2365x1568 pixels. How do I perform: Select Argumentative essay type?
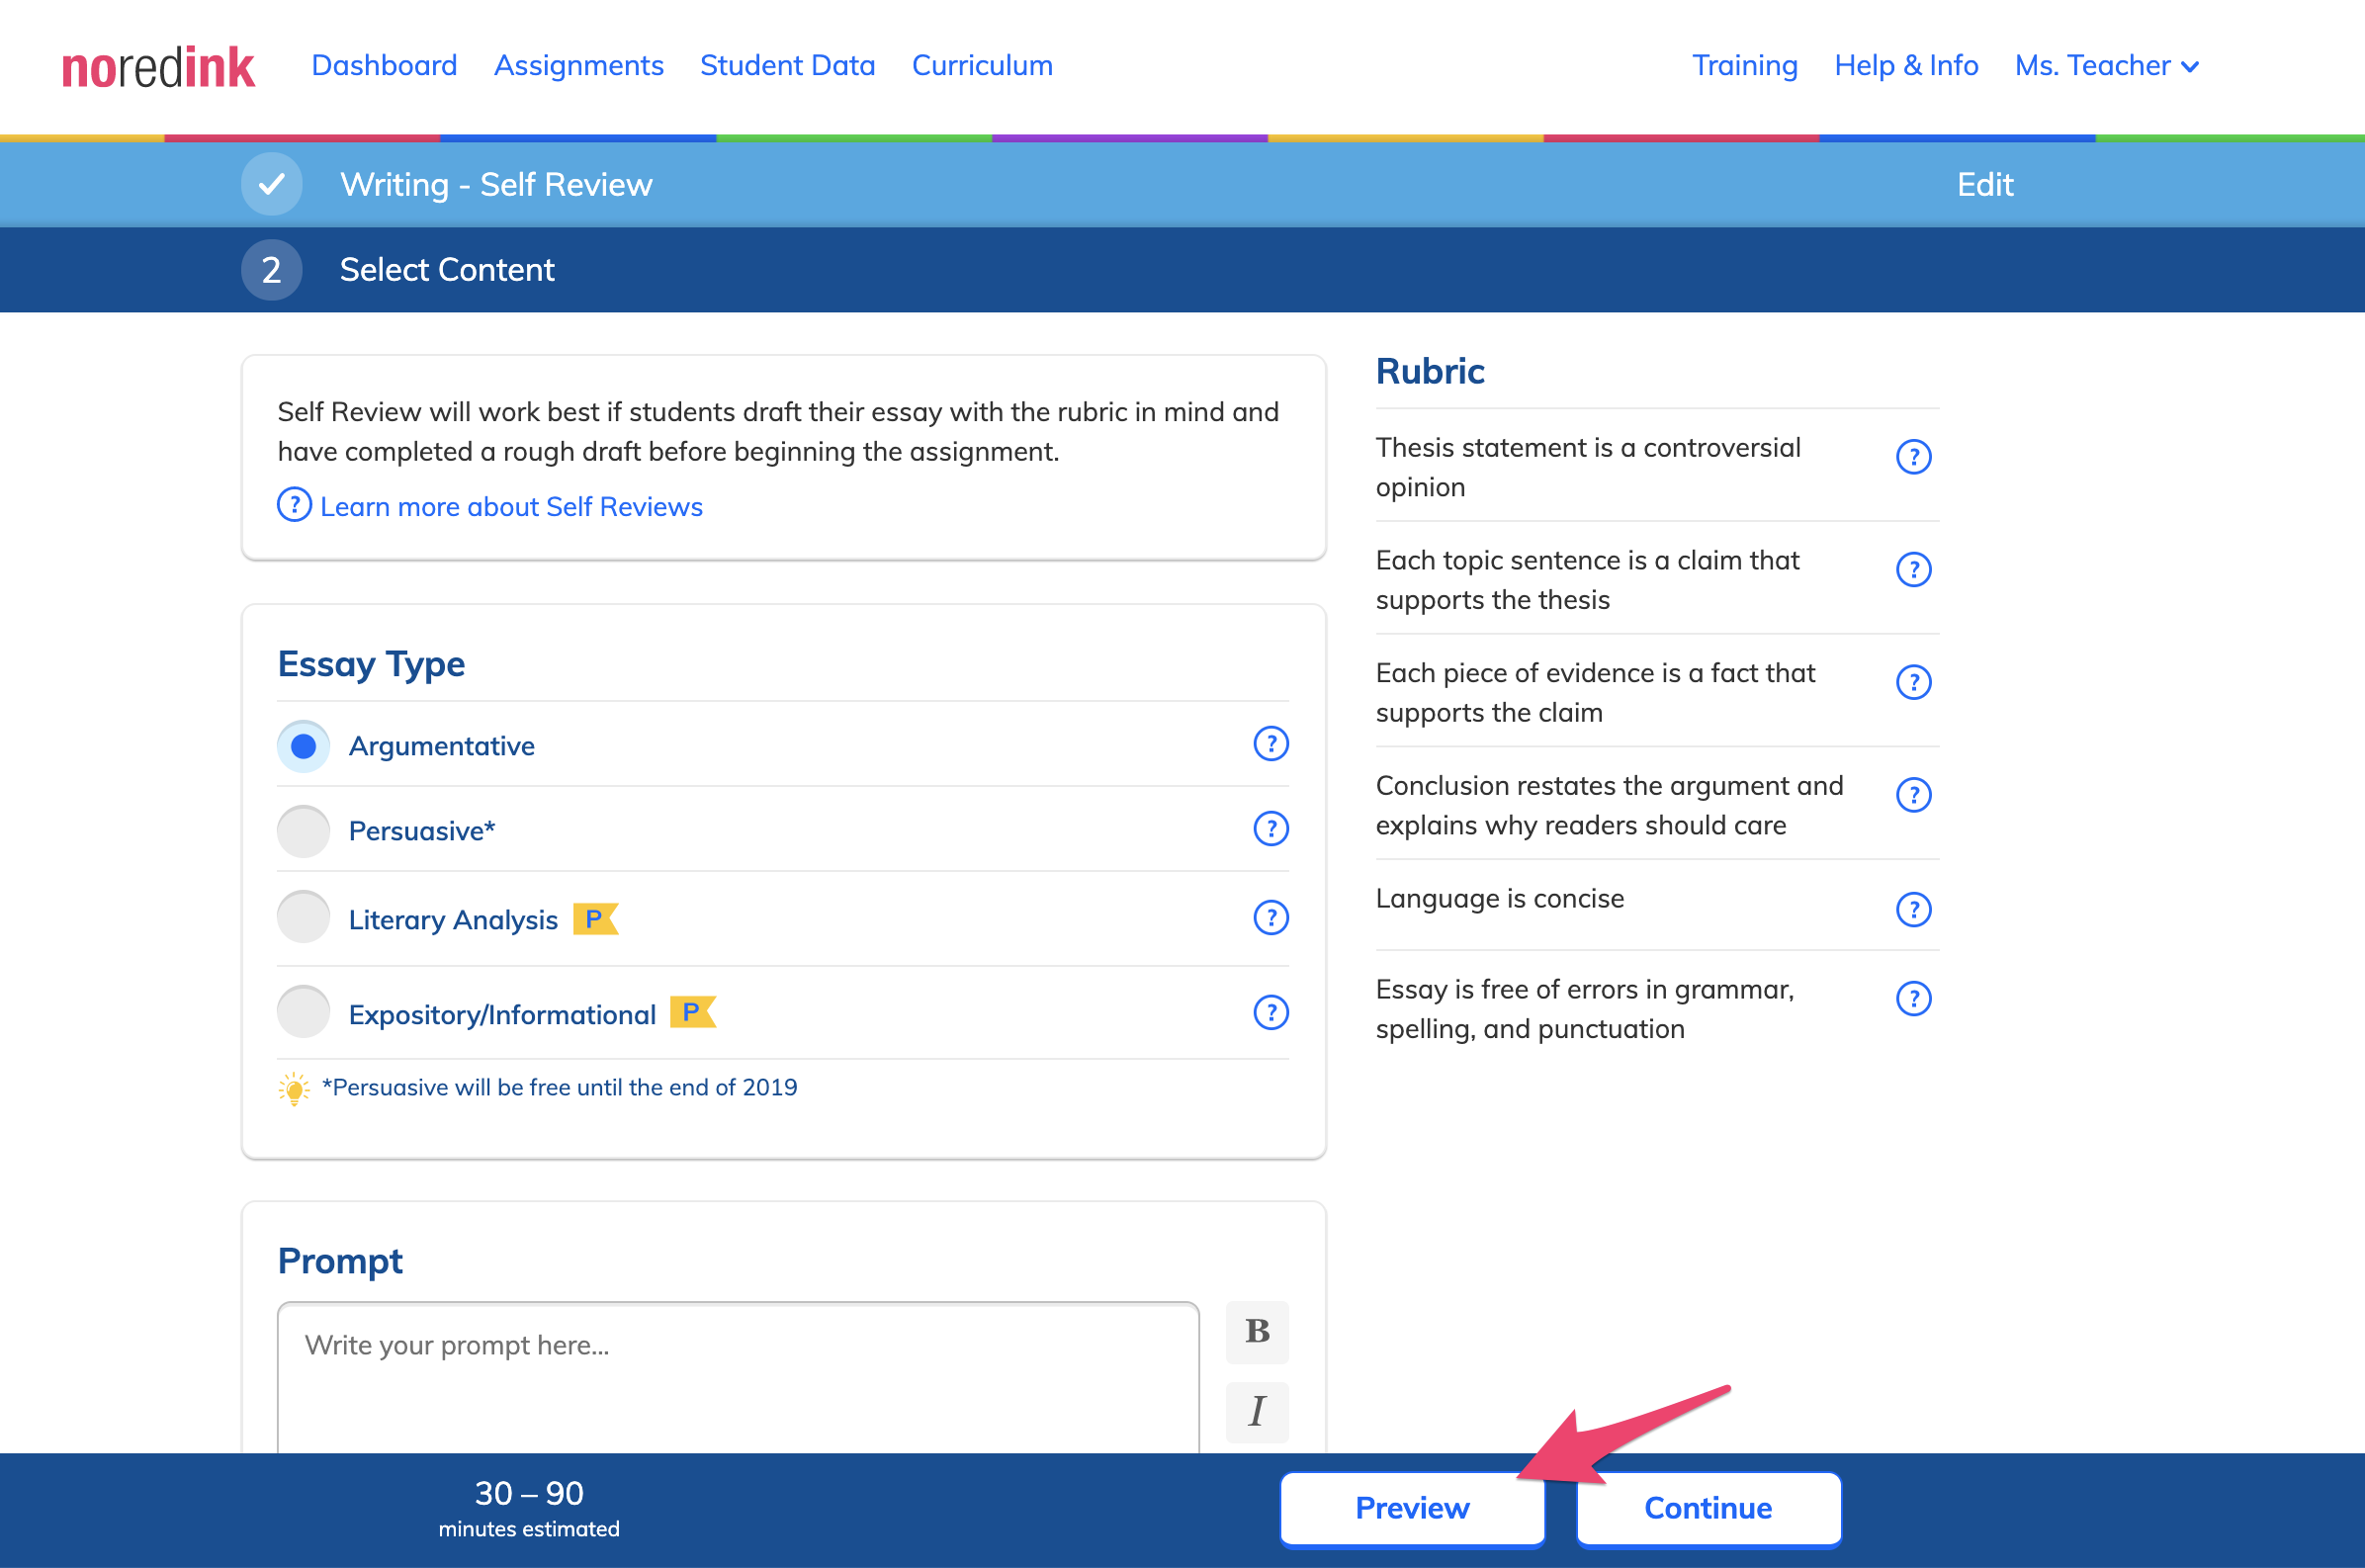coord(303,746)
